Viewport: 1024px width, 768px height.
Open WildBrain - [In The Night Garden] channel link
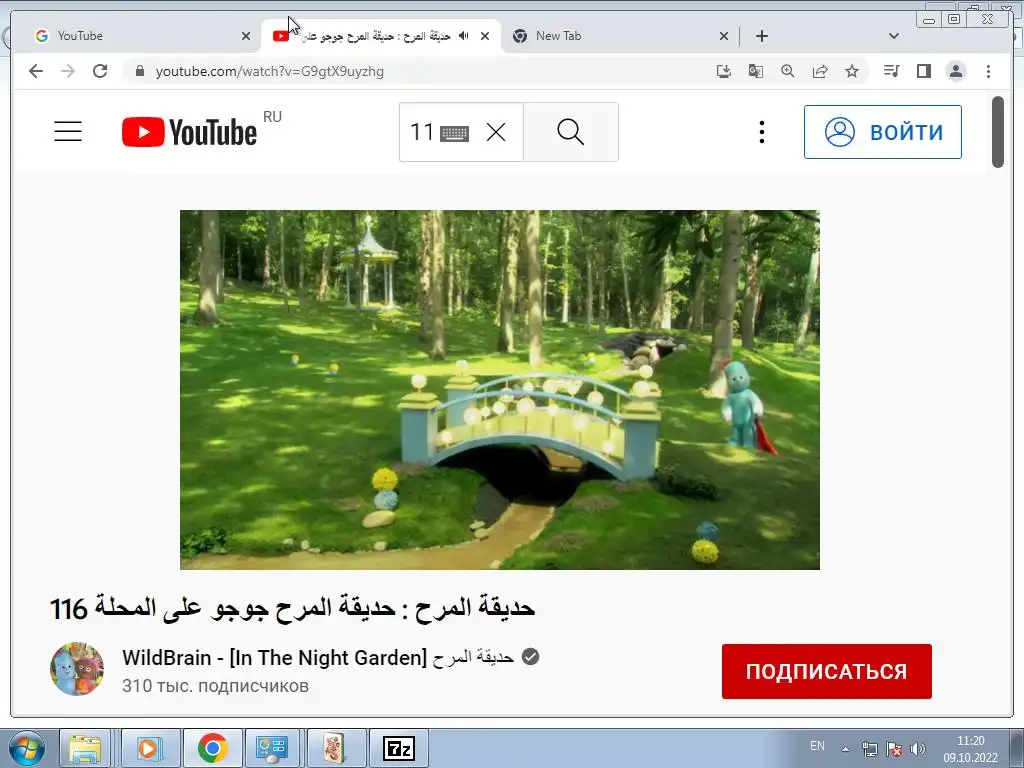tap(318, 657)
